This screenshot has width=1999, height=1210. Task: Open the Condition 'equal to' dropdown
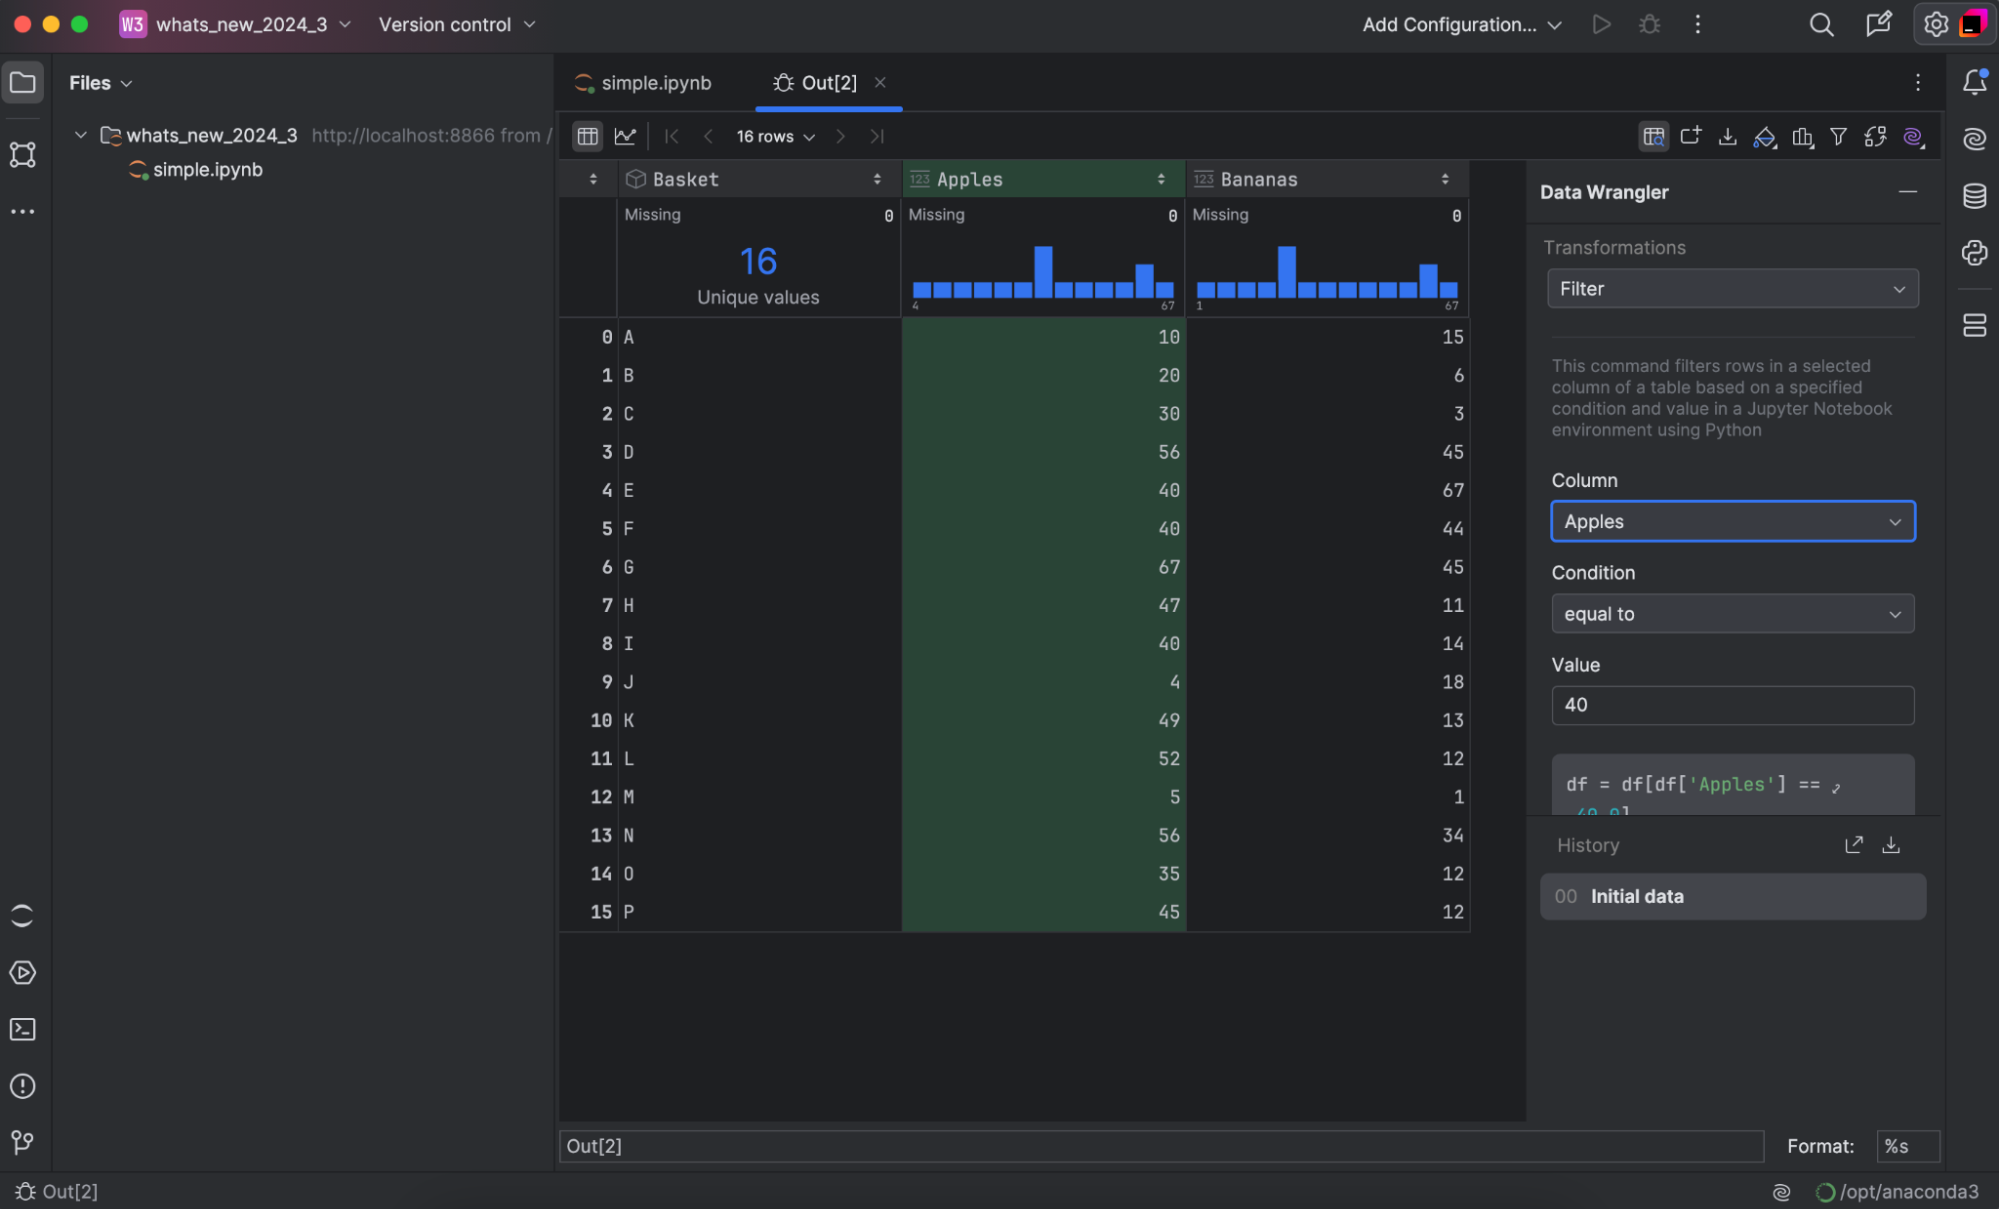[1732, 614]
